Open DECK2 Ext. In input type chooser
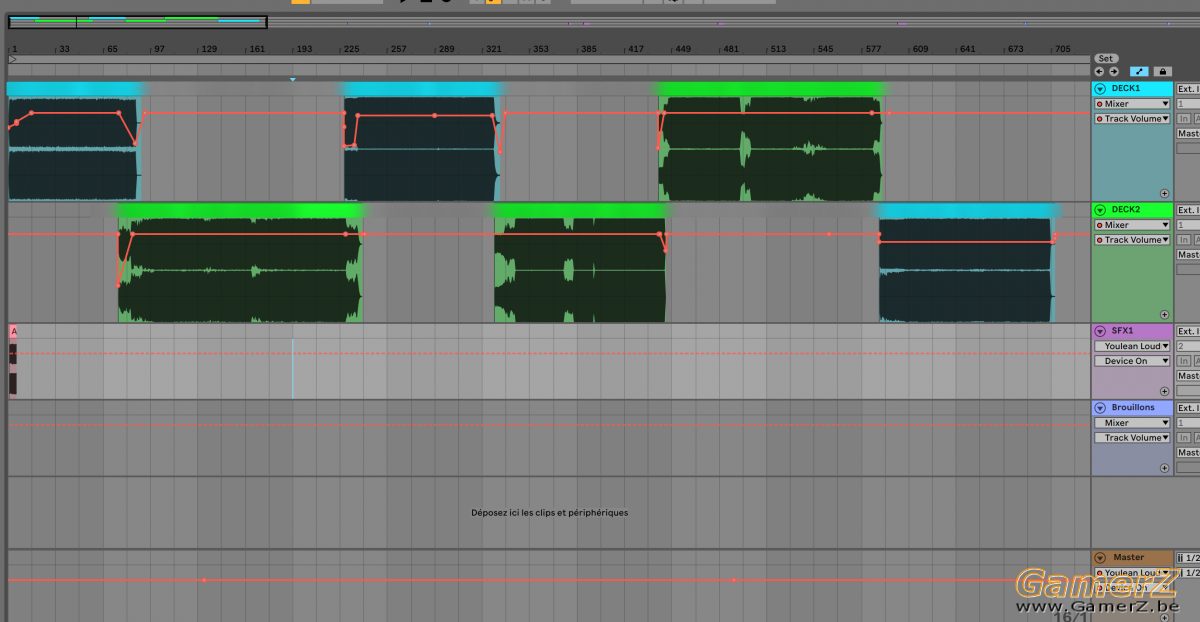The image size is (1200, 622). [1188, 210]
